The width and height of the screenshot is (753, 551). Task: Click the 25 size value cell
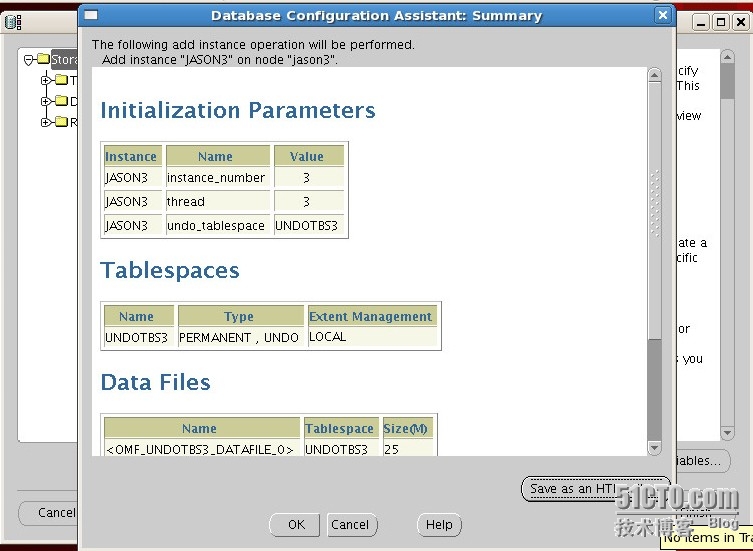406,449
